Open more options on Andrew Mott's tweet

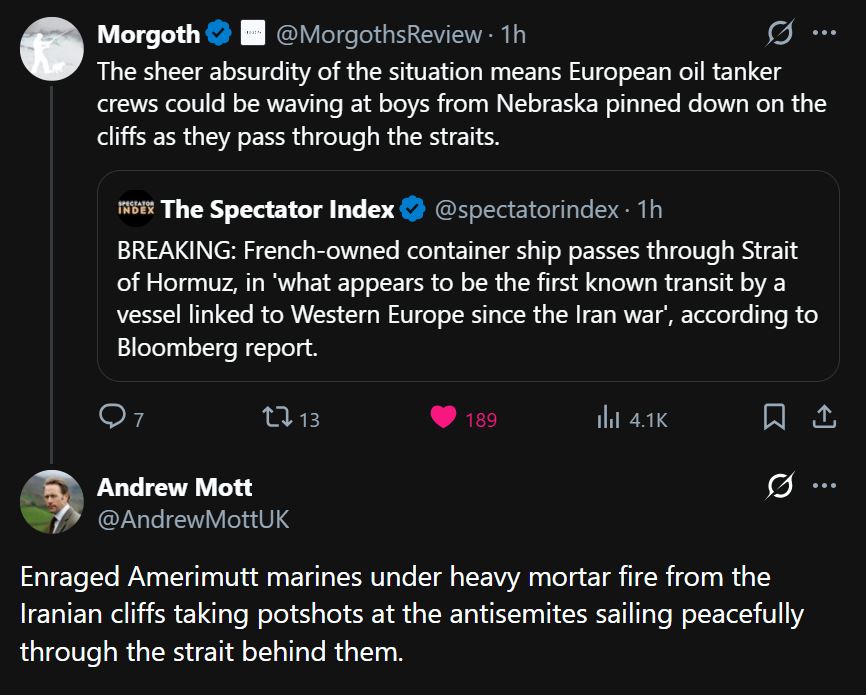pos(825,486)
